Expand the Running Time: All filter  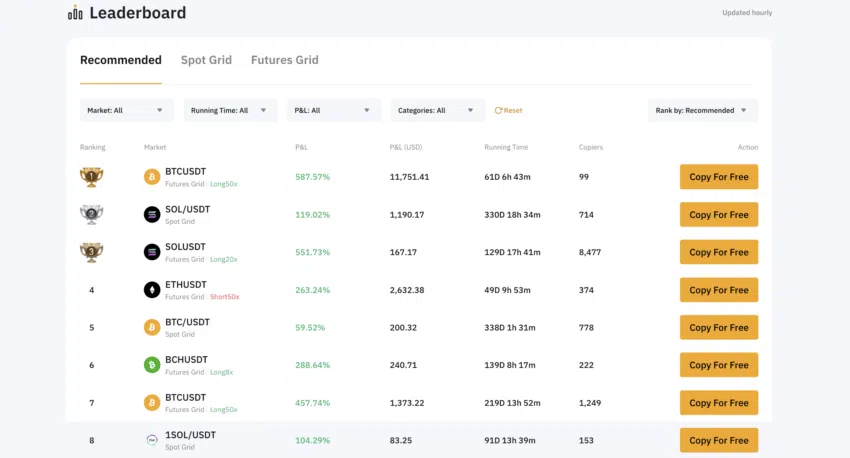coord(230,110)
